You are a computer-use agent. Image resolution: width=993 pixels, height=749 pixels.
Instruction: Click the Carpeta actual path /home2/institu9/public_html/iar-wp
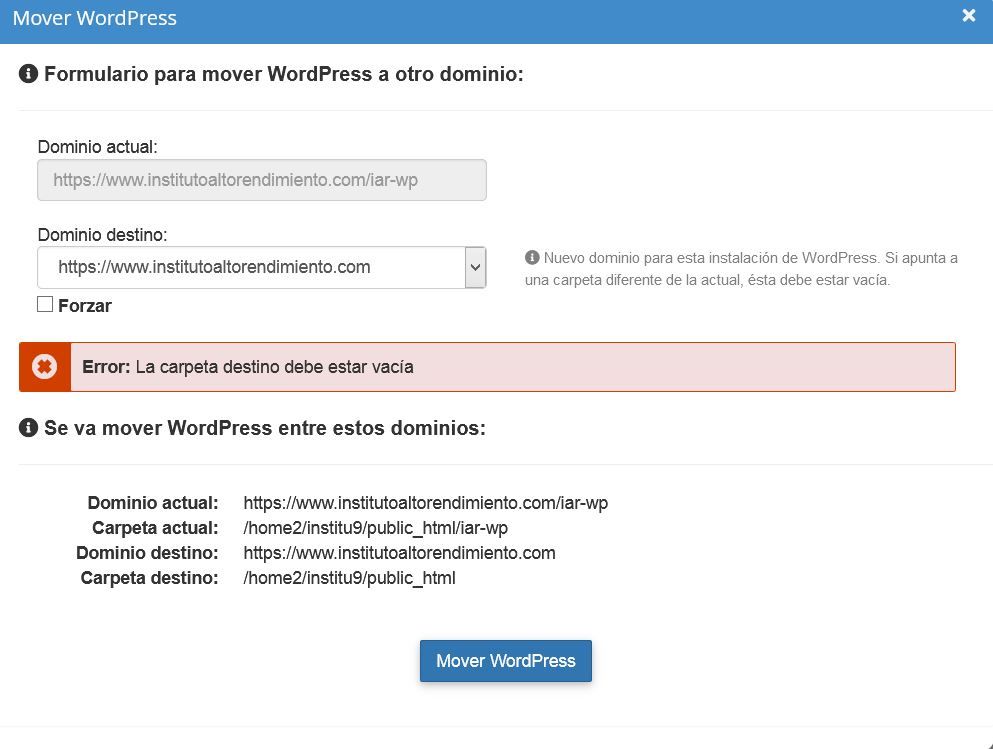click(376, 528)
